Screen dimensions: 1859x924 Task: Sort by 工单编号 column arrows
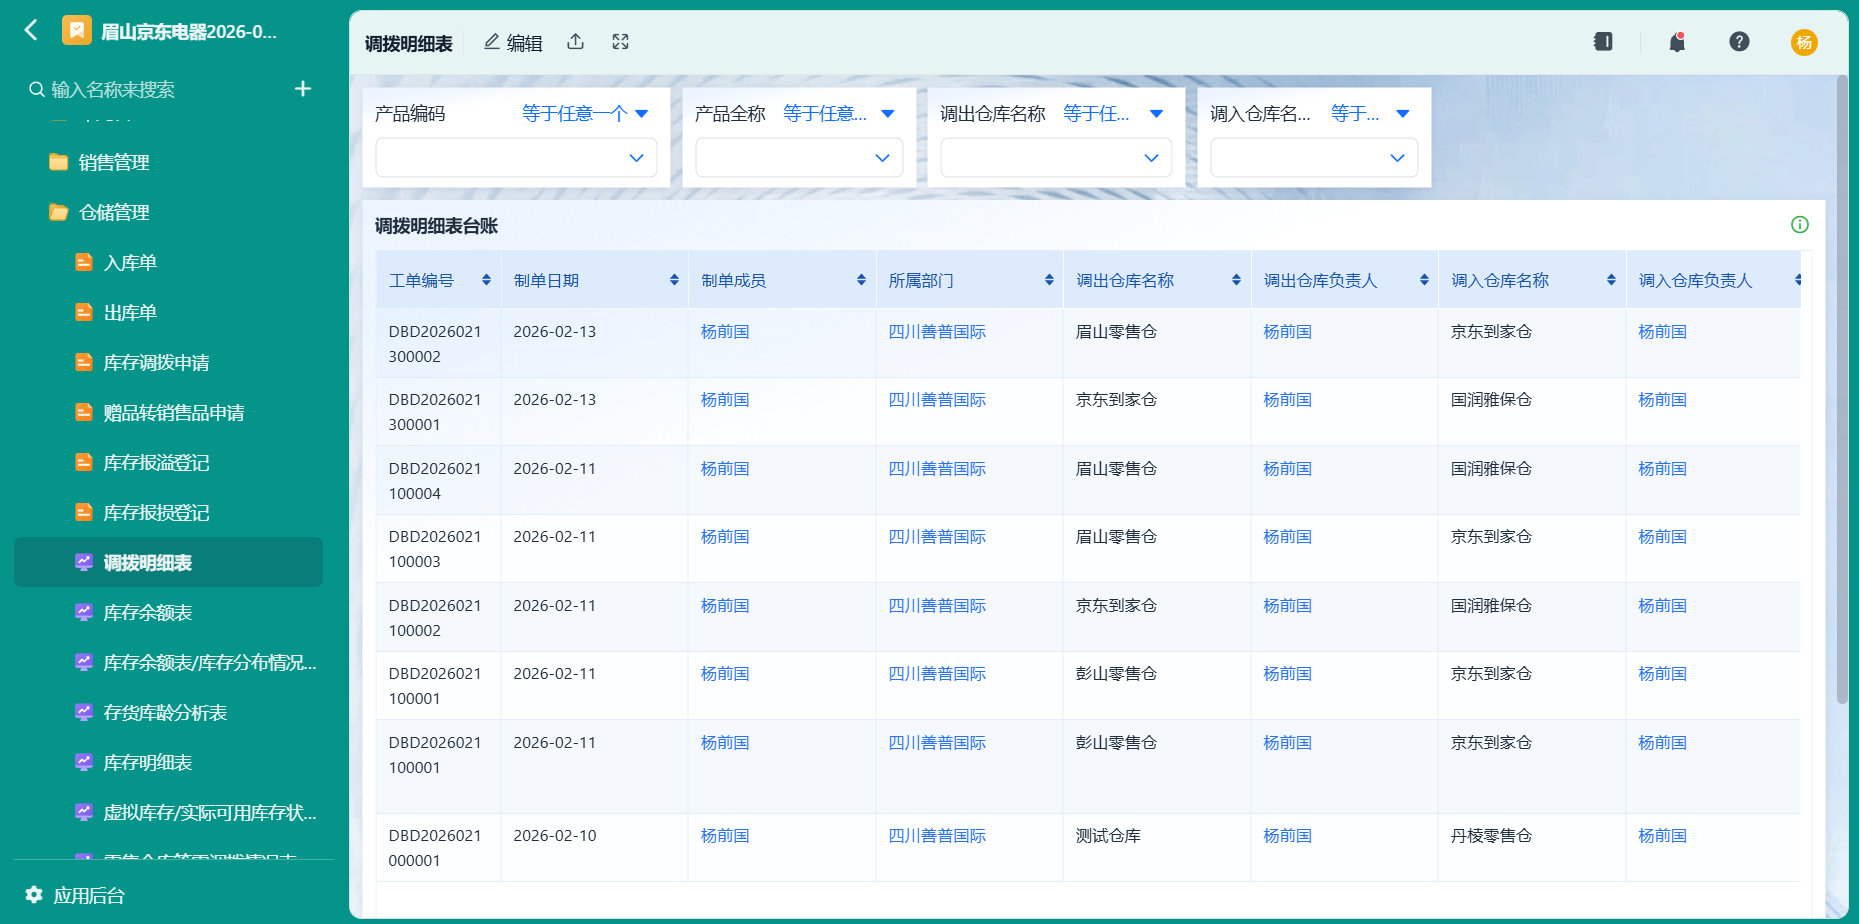(486, 280)
